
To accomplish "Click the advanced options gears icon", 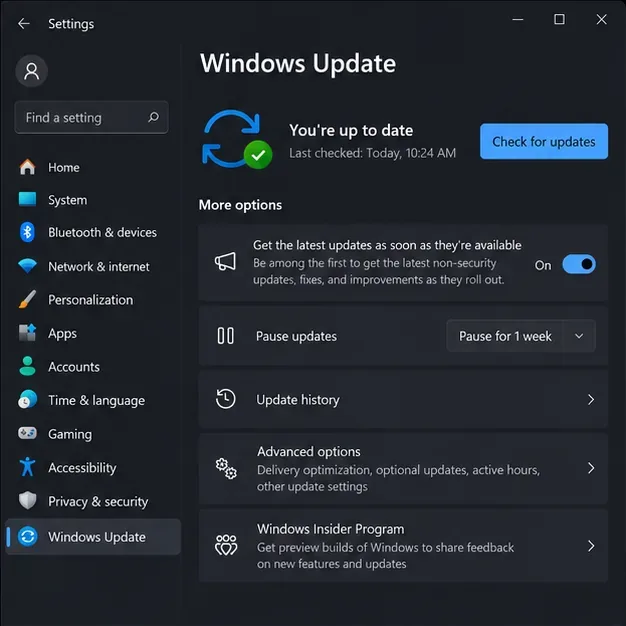I will click(226, 468).
